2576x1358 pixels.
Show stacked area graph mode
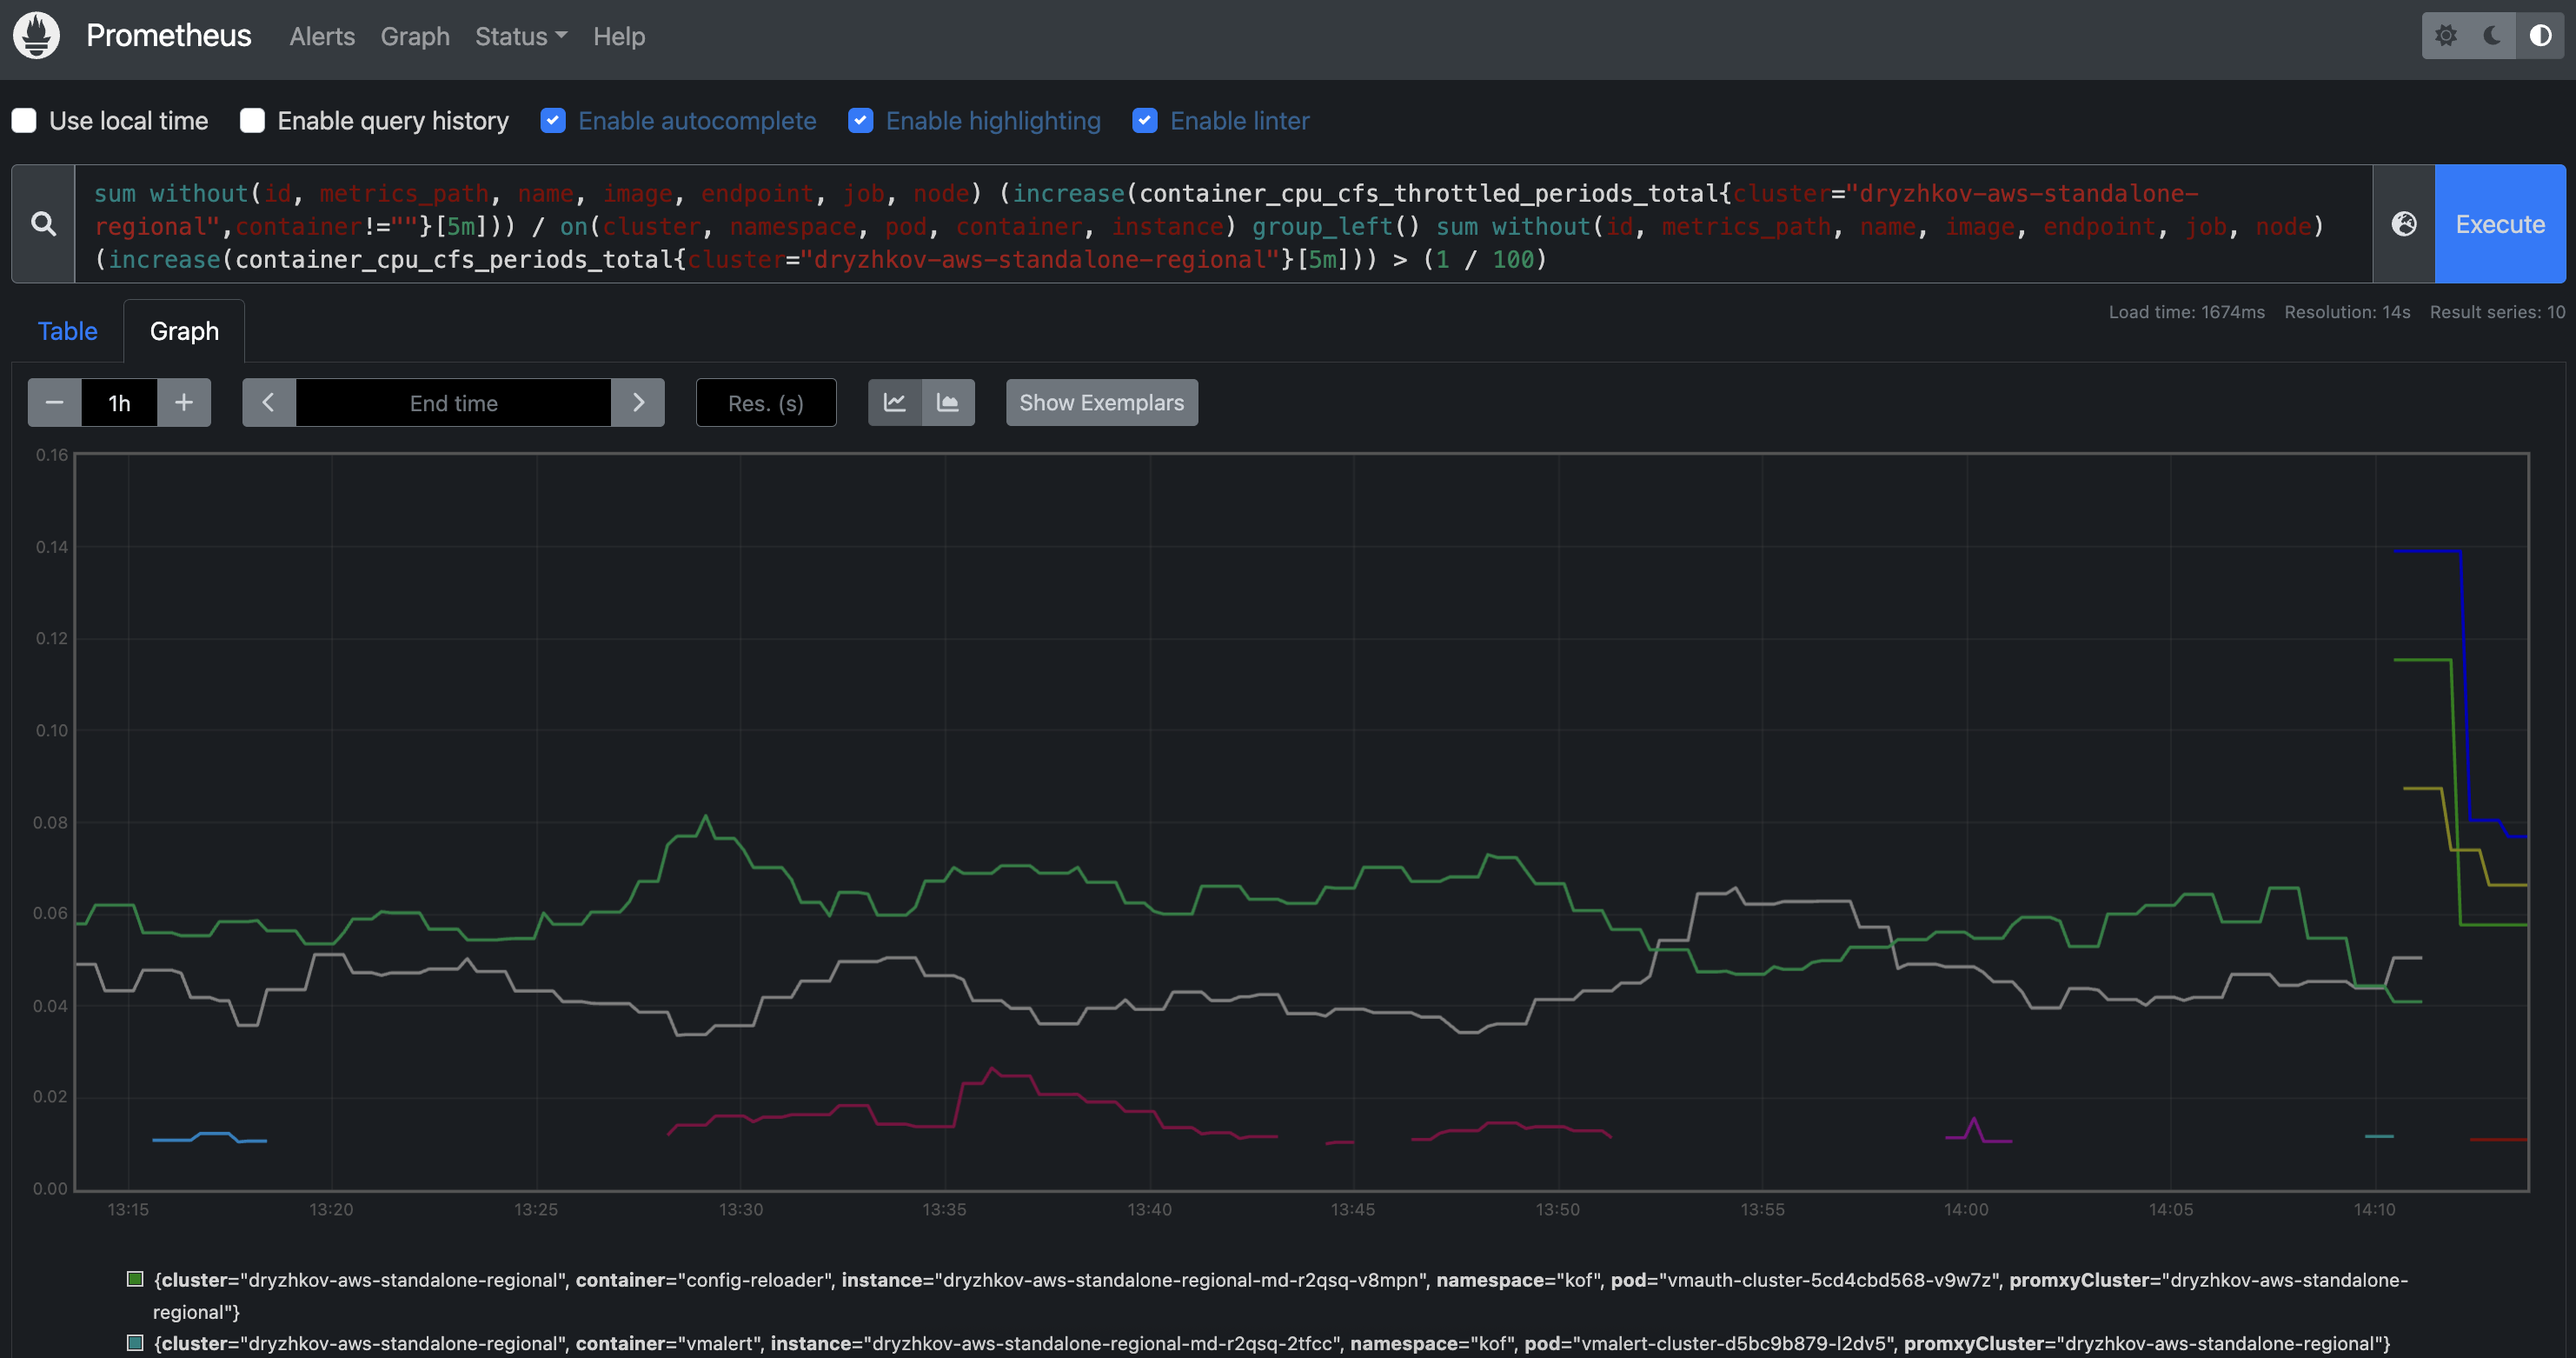[948, 403]
